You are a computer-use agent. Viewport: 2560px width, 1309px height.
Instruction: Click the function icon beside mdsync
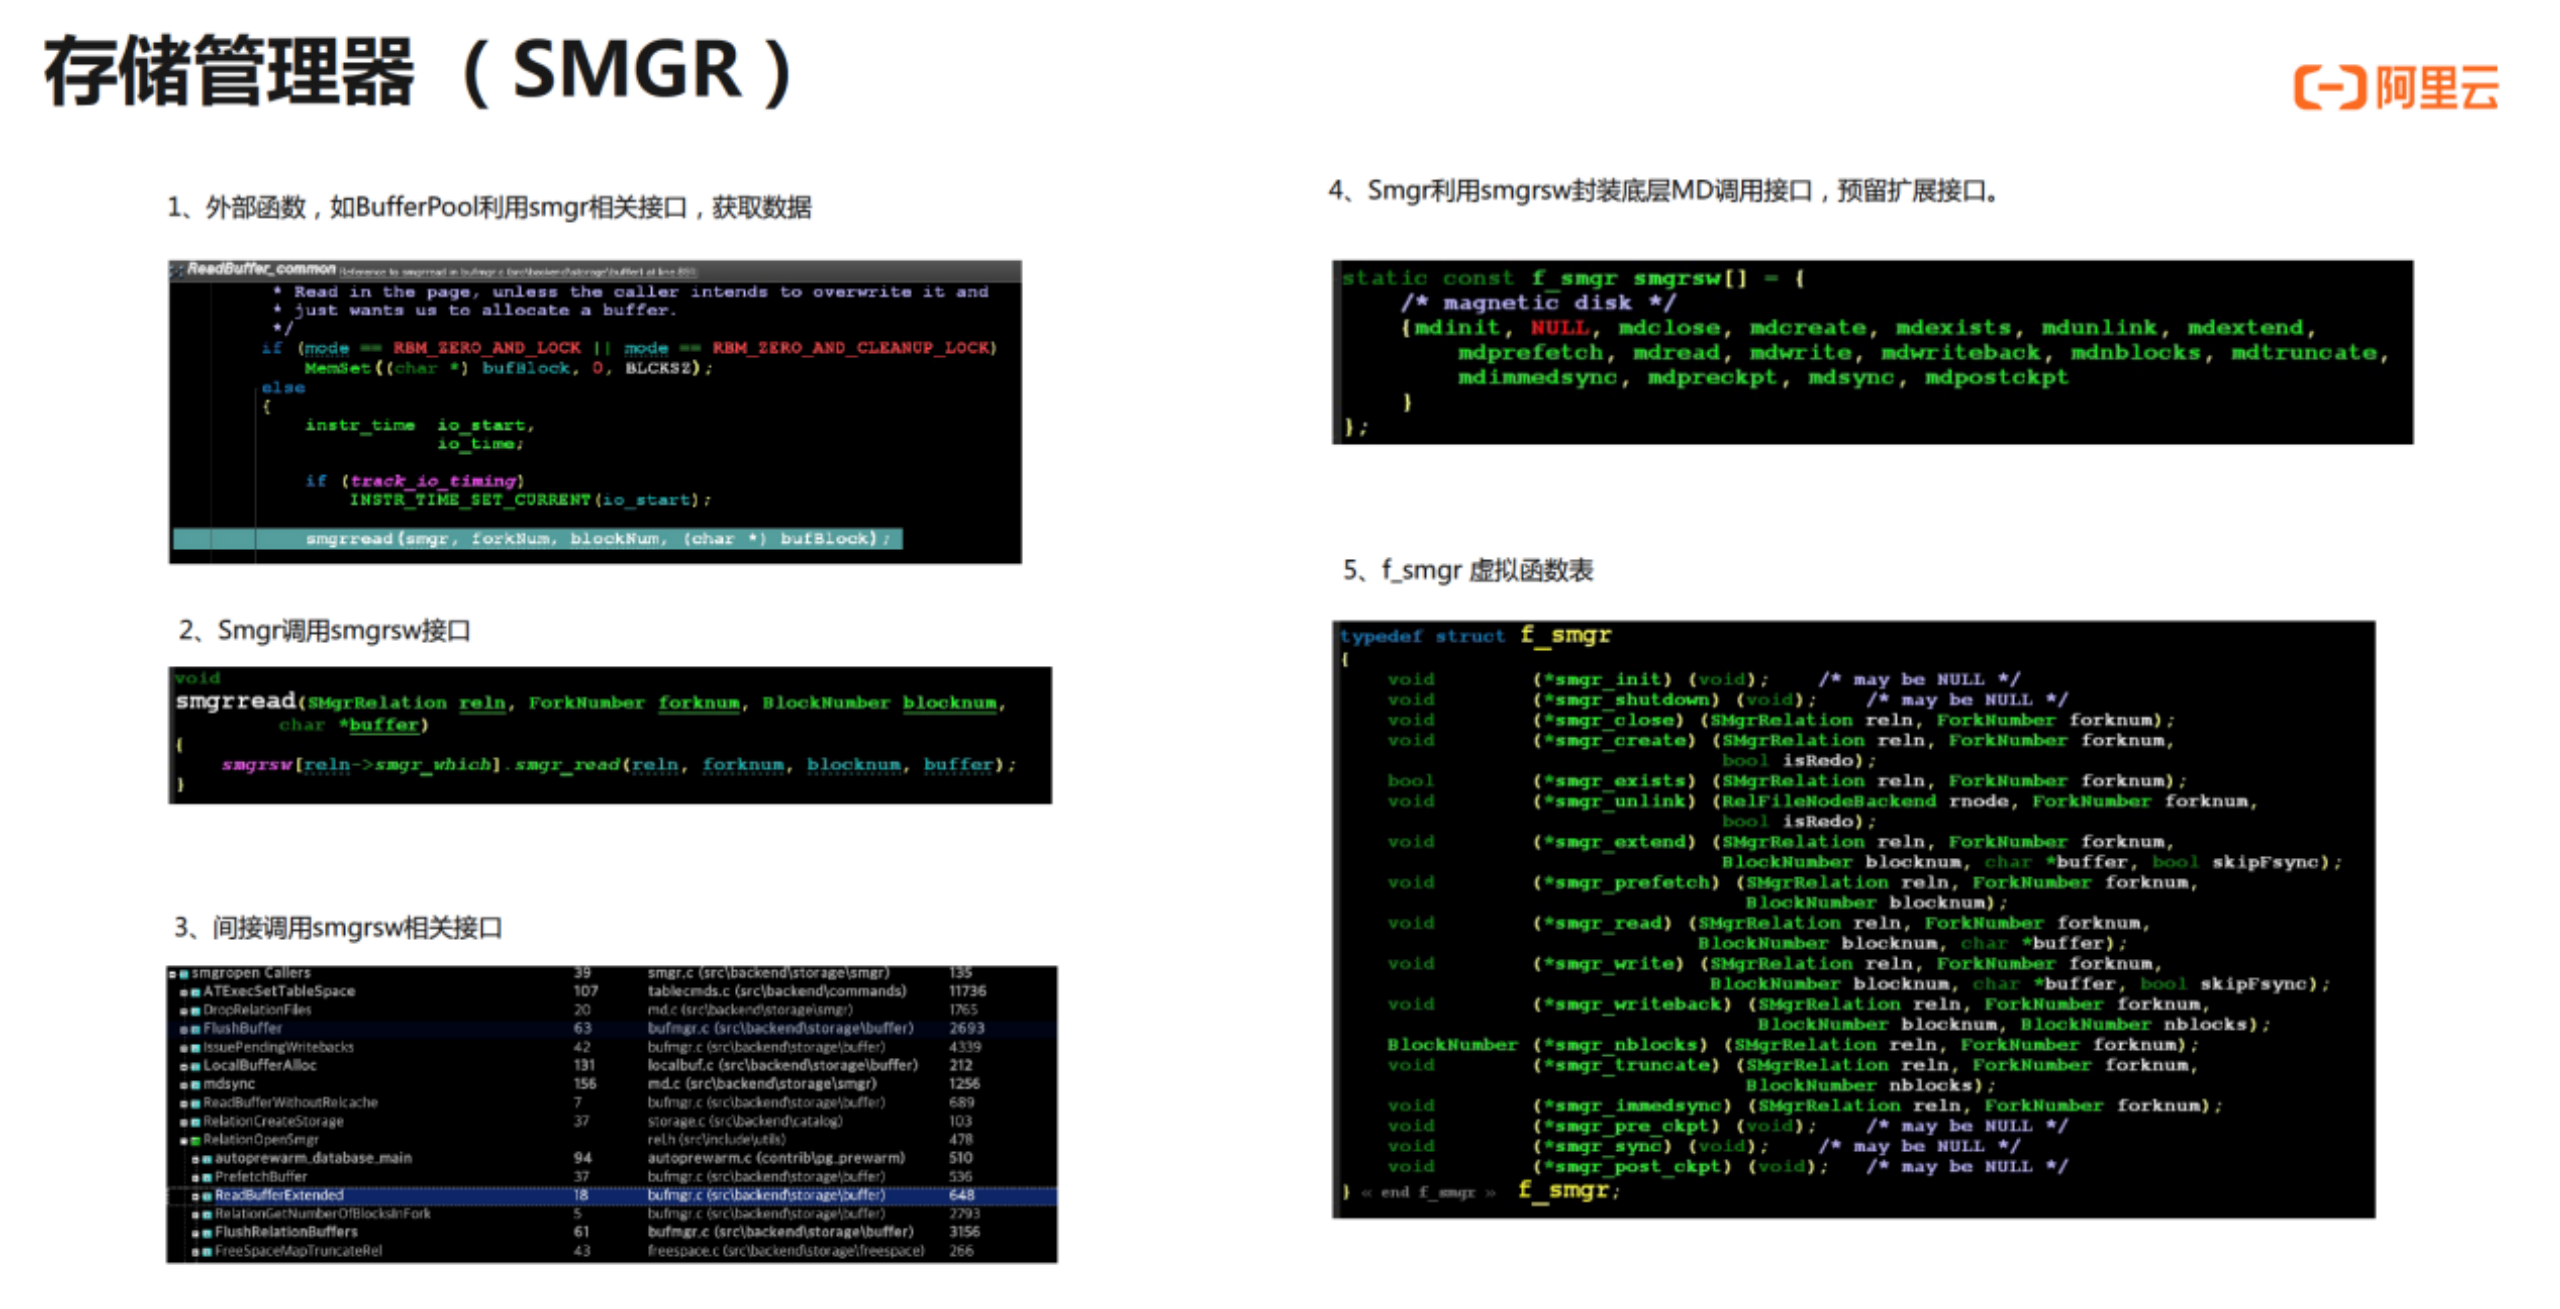click(x=195, y=1085)
